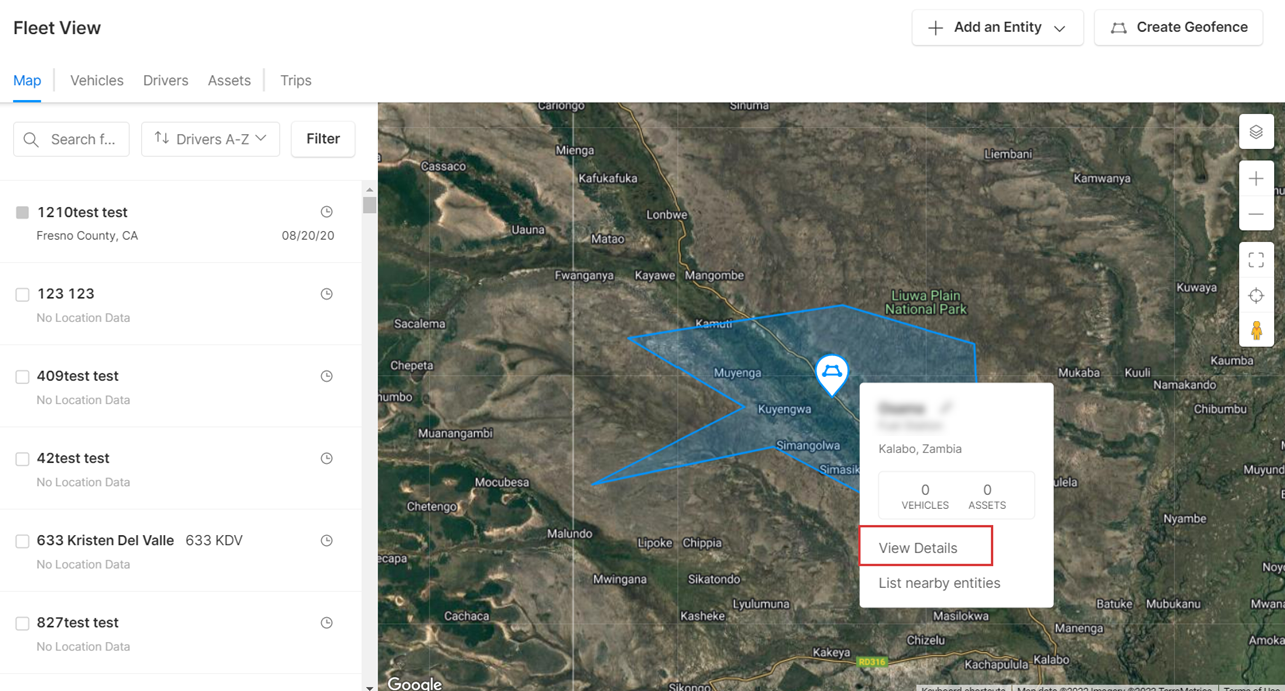The height and width of the screenshot is (691, 1285).
Task: Focus the driver search field
Action: pos(71,139)
